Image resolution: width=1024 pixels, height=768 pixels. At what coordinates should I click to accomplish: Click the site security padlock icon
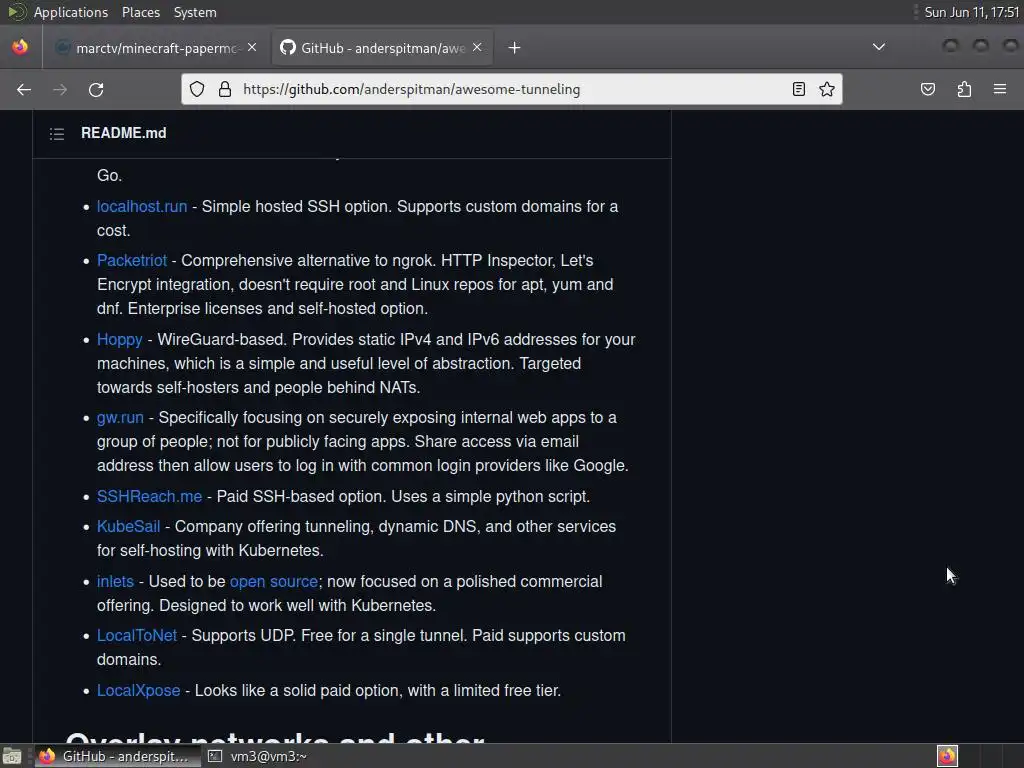225,89
